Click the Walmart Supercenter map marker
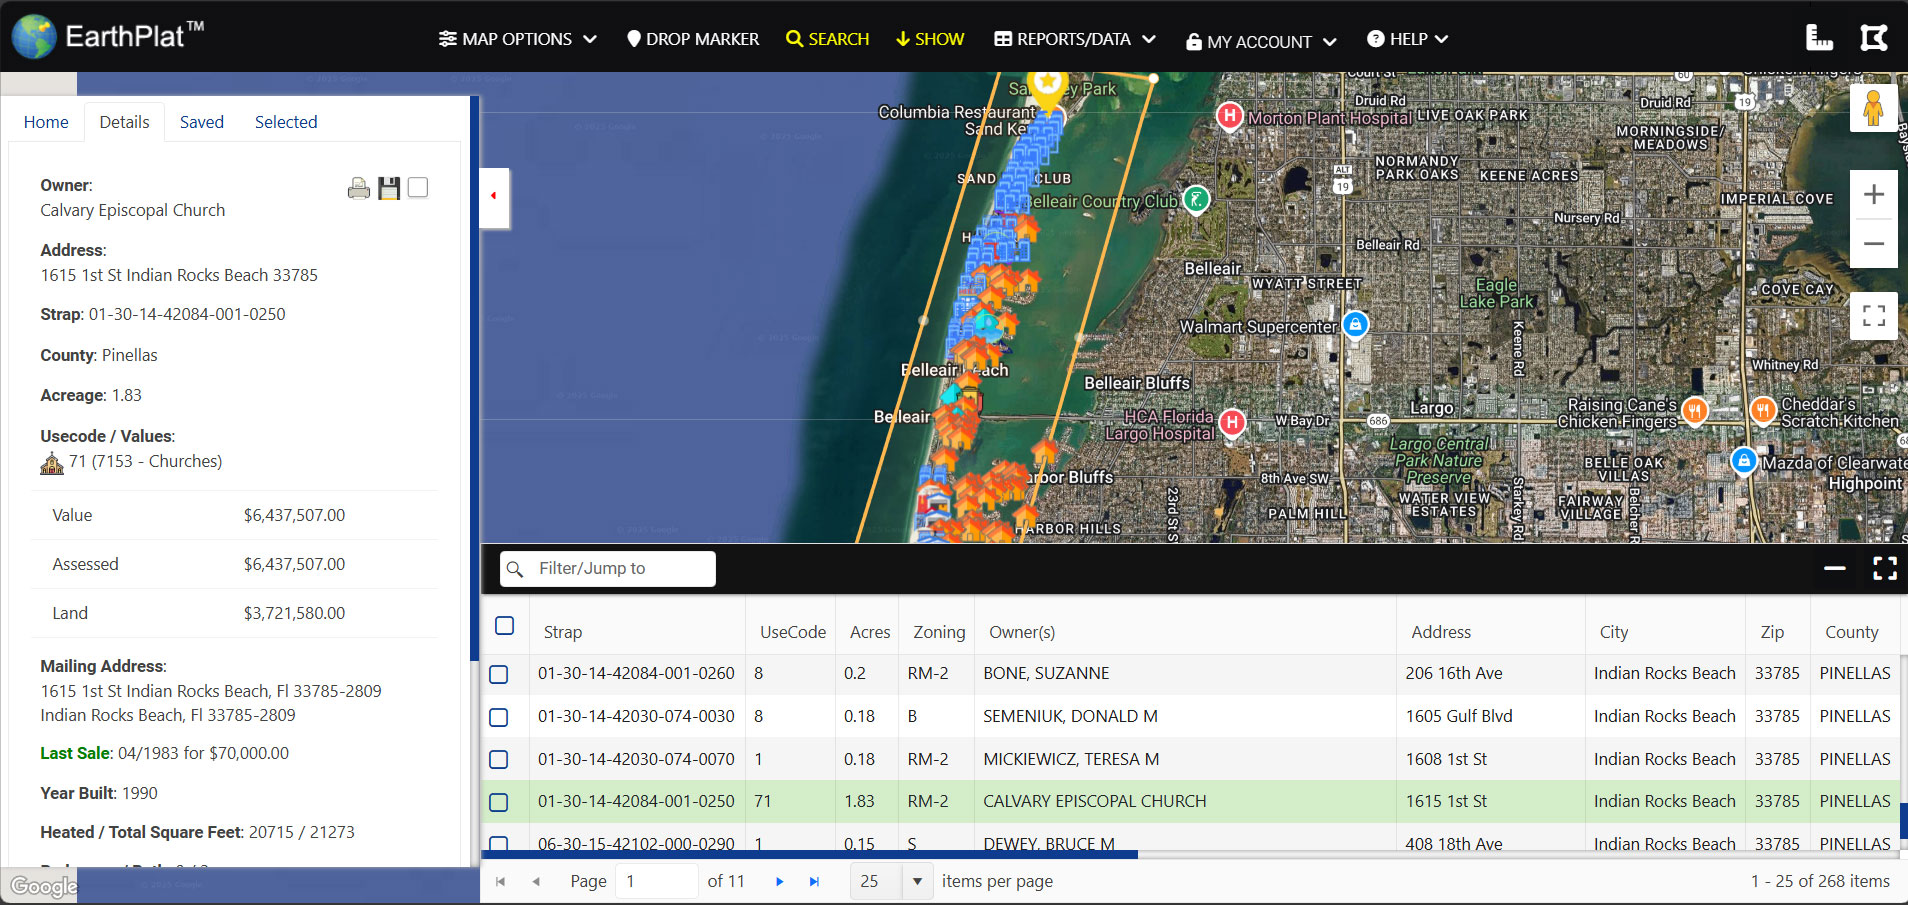This screenshot has height=905, width=1908. [1355, 324]
